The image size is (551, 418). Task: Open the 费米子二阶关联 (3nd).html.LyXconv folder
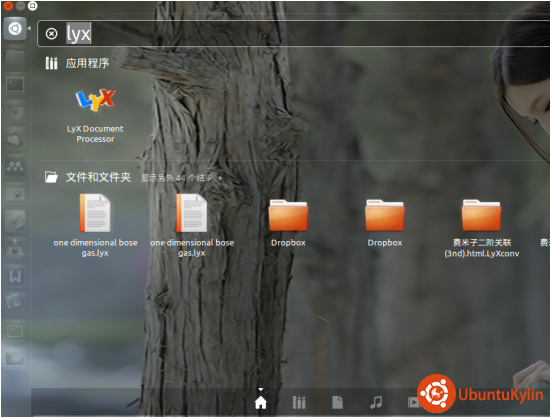click(x=481, y=228)
